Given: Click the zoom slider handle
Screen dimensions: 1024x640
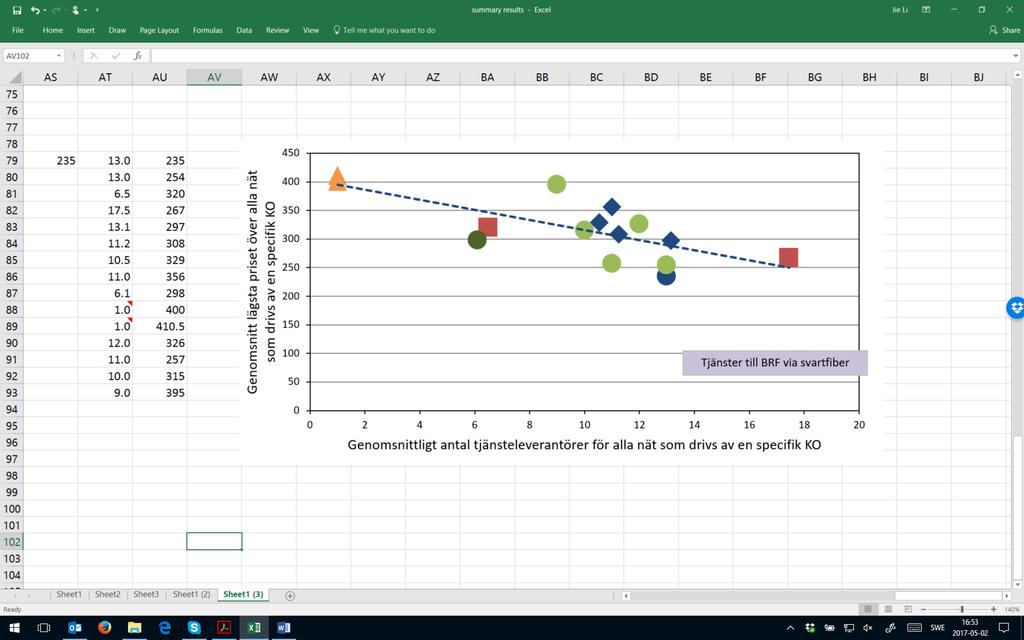Looking at the screenshot, I should tap(962, 609).
